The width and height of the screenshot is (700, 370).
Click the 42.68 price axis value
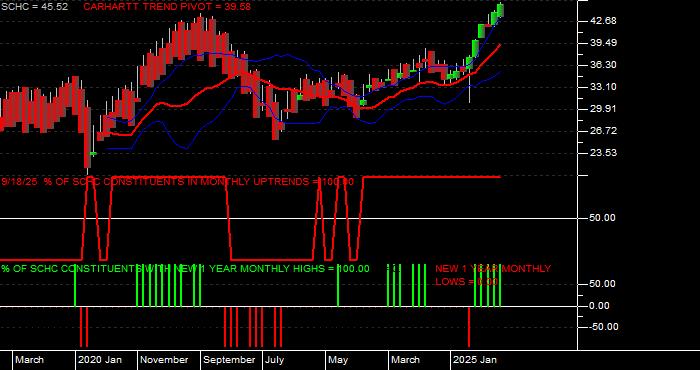(x=604, y=21)
